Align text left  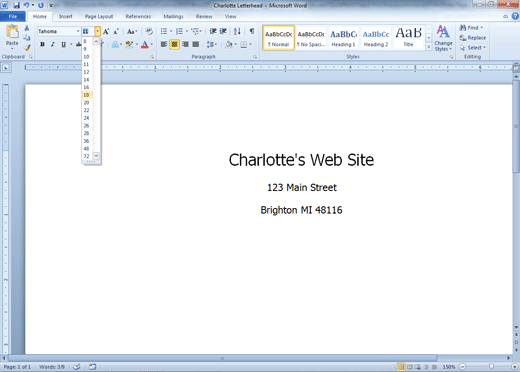[x=164, y=44]
